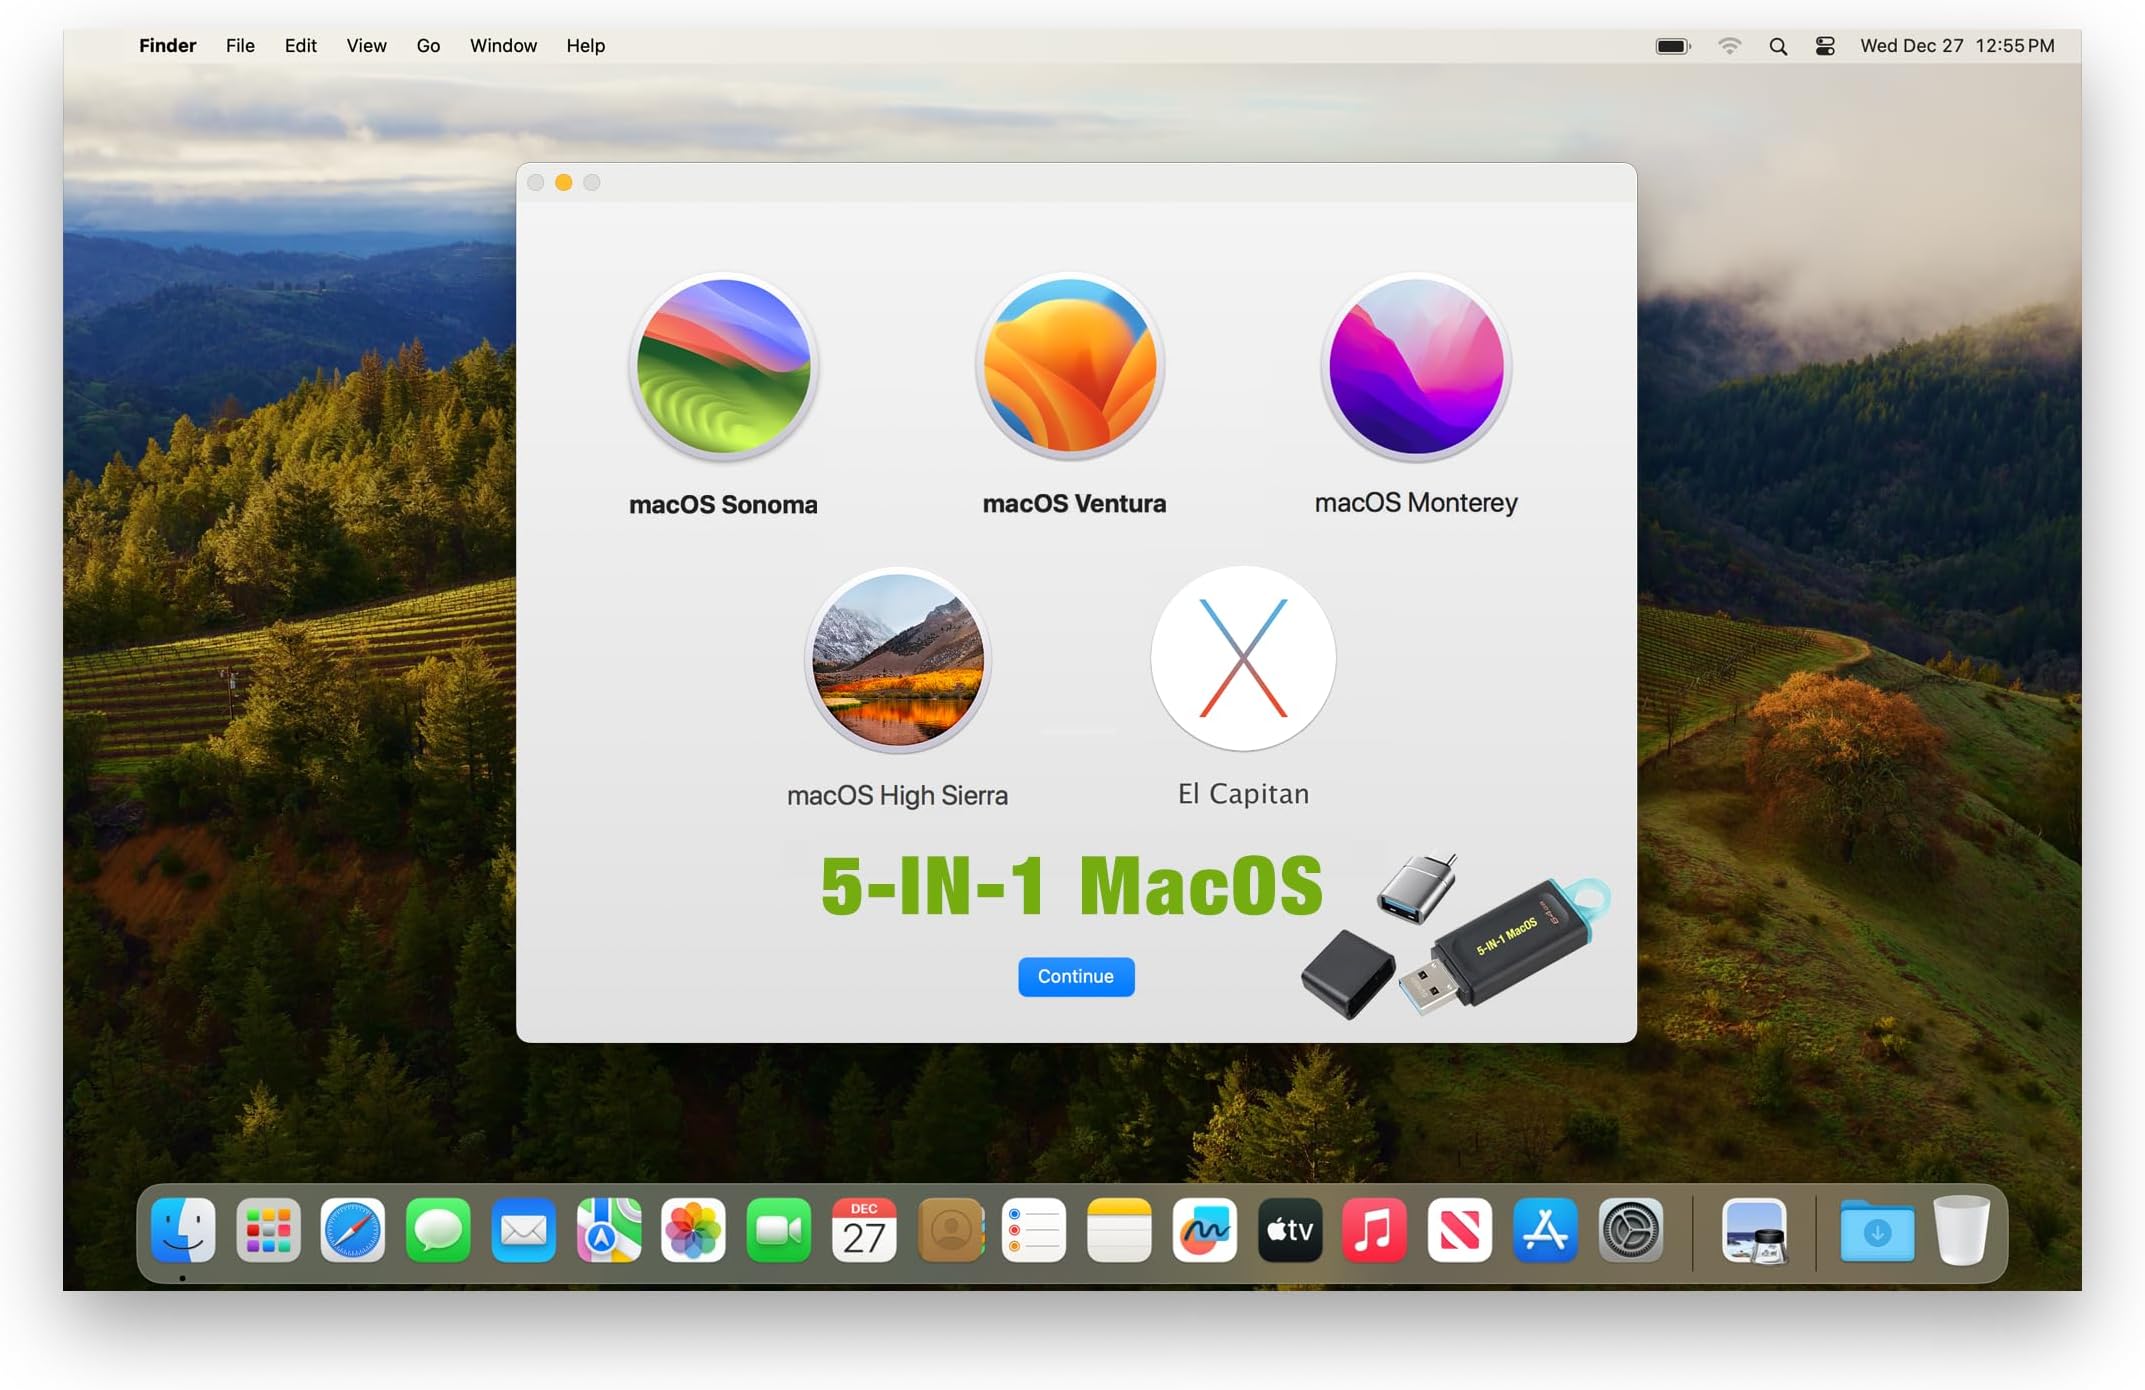Open Finder from the Dock

coord(183,1230)
